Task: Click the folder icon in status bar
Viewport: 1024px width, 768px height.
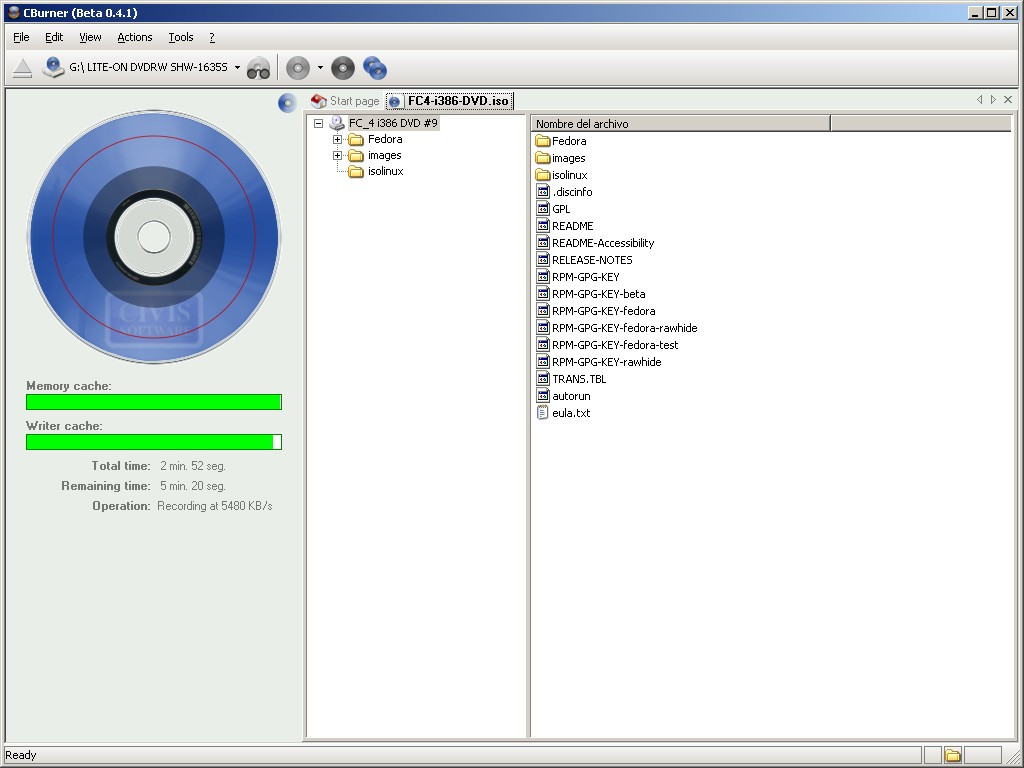Action: tap(953, 756)
